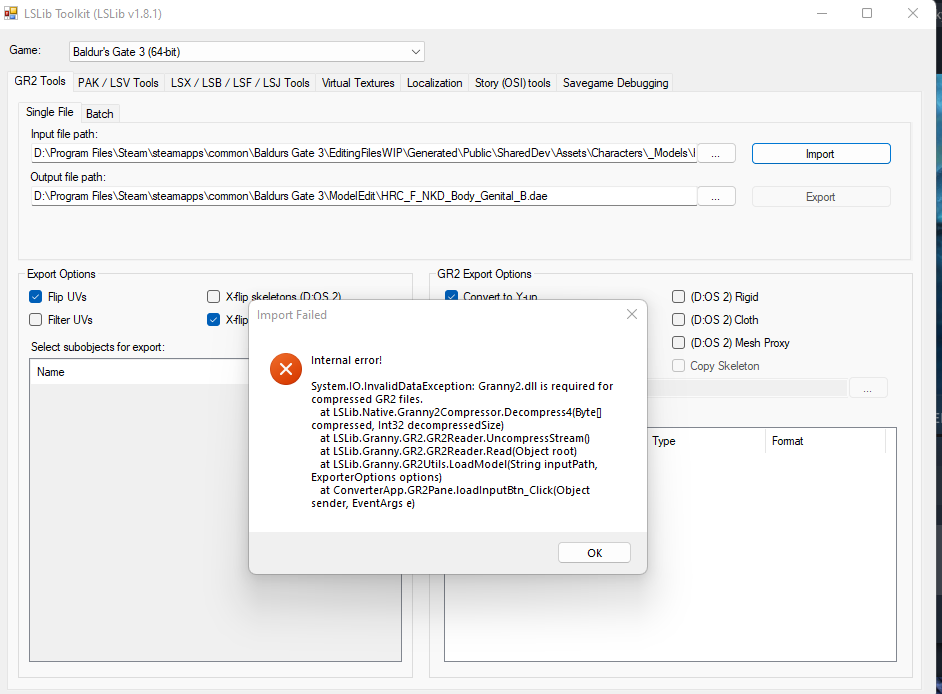This screenshot has width=942, height=694.
Task: Close the Import Failed dialog with X
Action: [x=631, y=314]
